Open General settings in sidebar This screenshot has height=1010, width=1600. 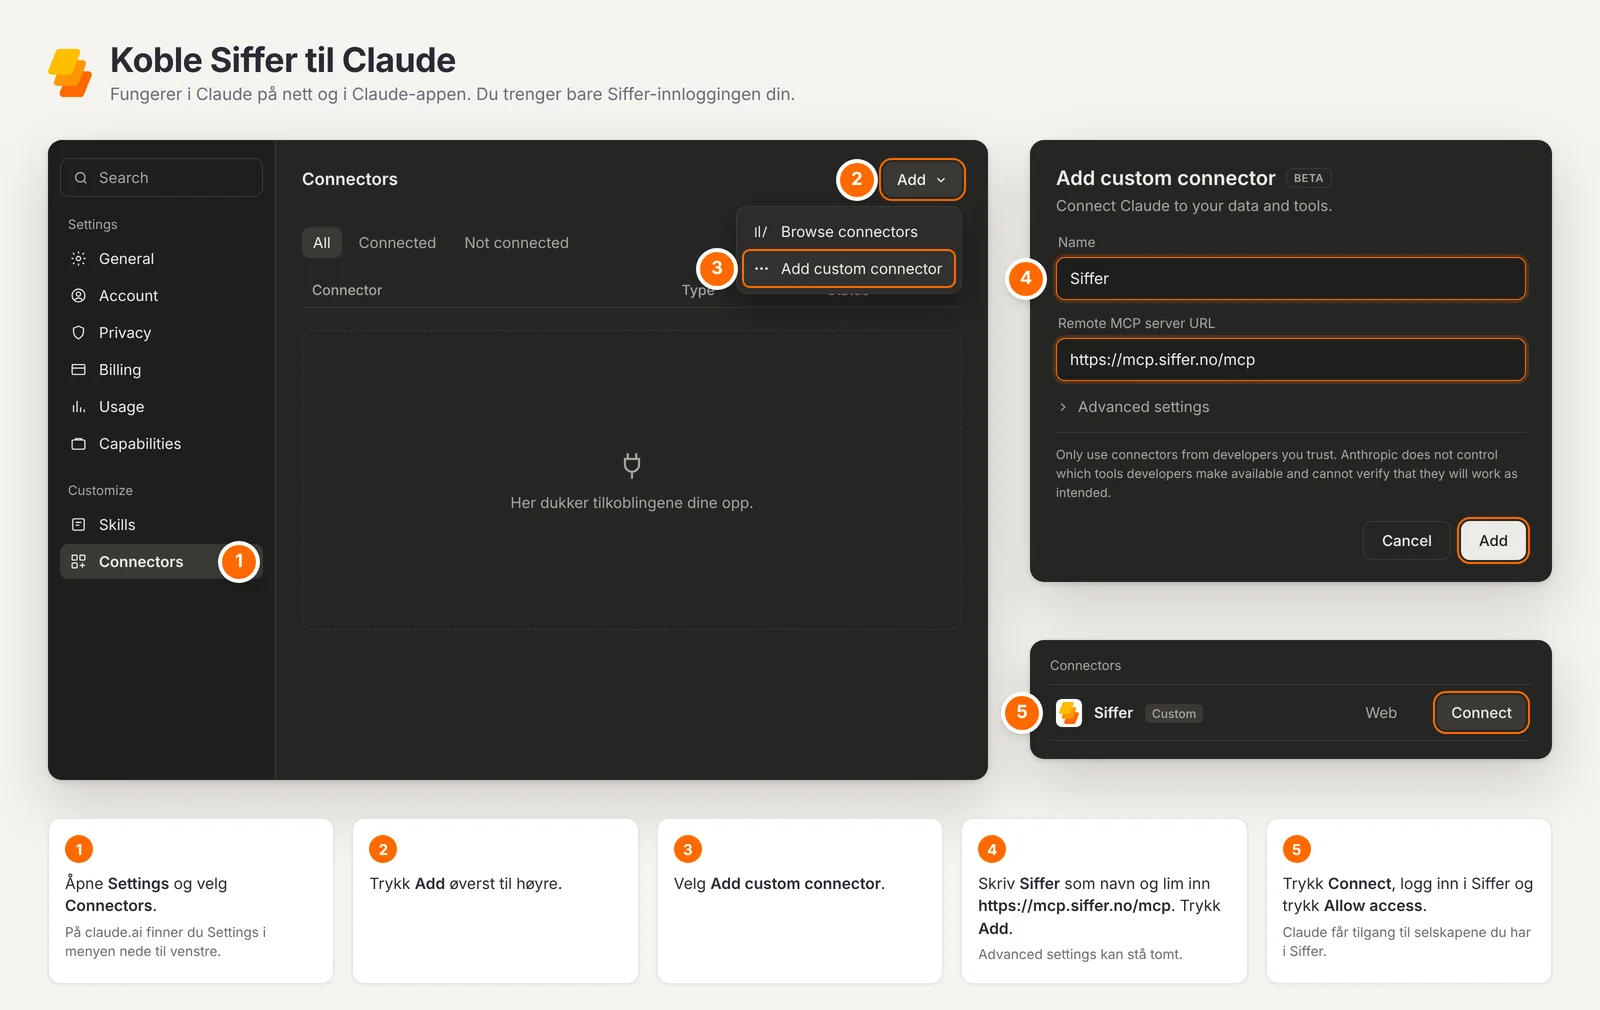[160, 259]
